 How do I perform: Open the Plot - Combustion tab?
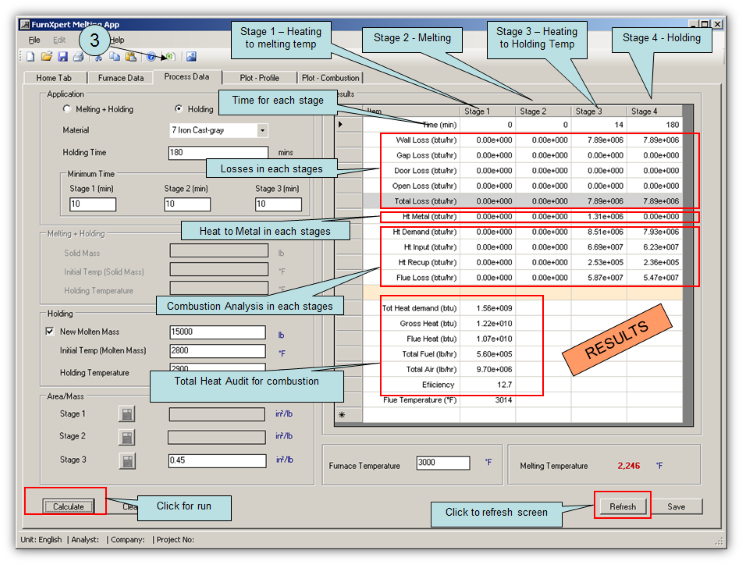point(330,78)
